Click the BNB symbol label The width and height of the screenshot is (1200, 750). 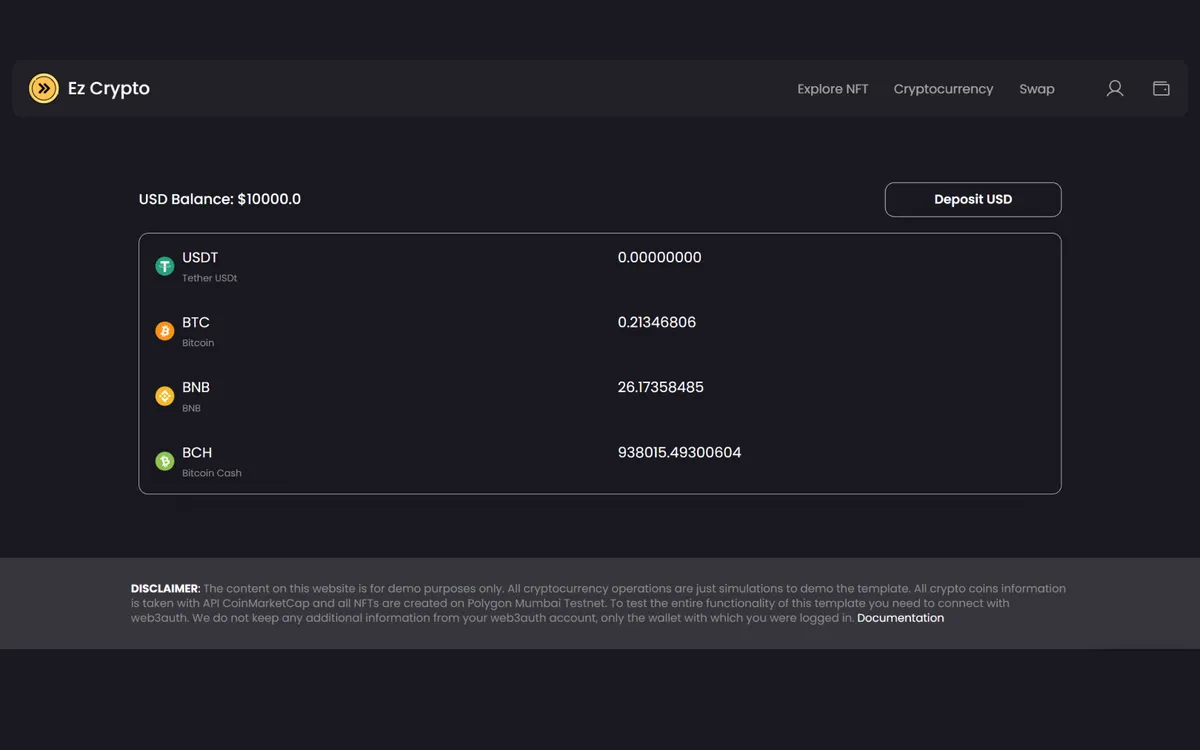click(x=196, y=388)
